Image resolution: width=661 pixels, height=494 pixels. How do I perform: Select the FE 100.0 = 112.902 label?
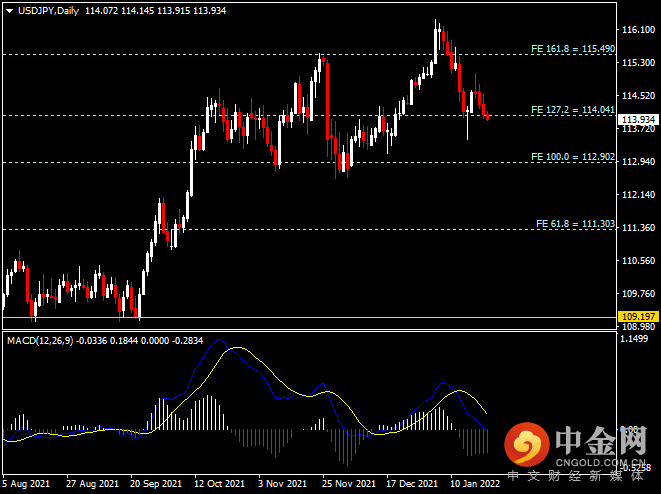573,157
